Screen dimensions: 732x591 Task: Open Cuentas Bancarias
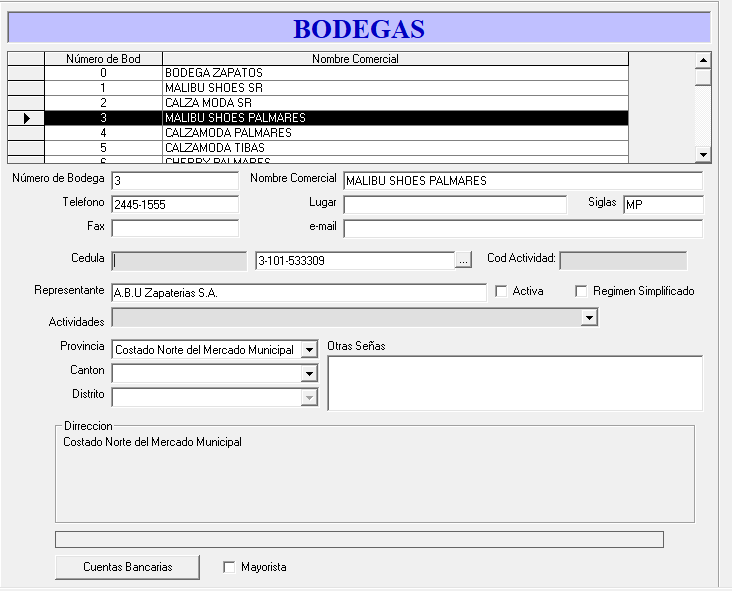coord(127,567)
